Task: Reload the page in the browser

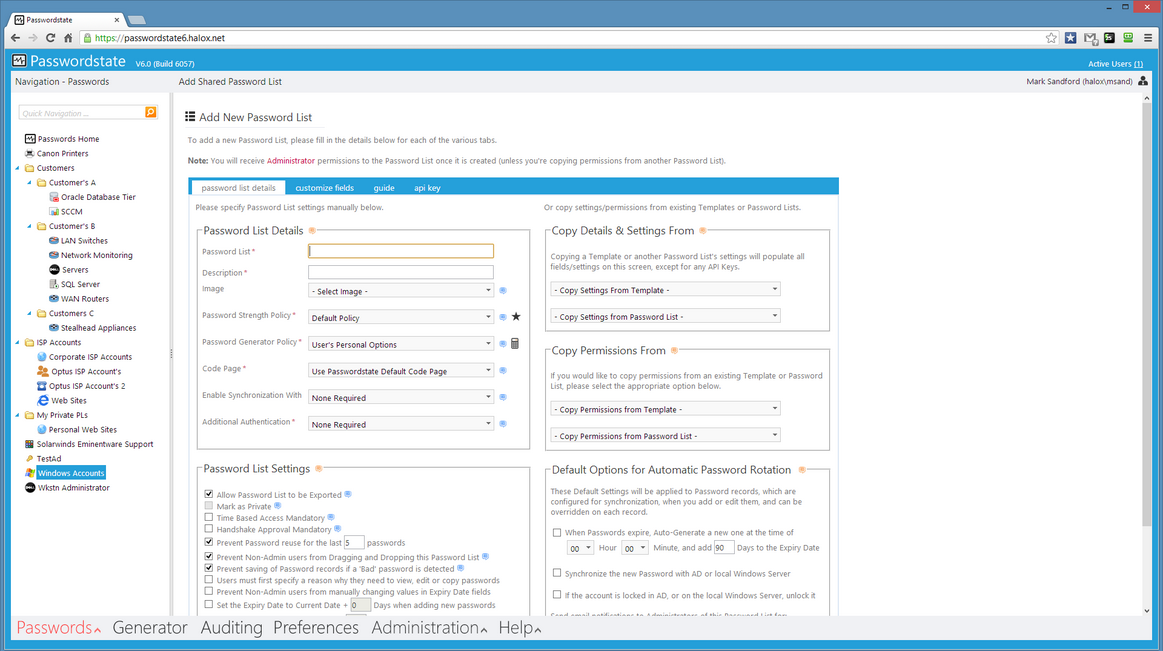Action: [50, 38]
